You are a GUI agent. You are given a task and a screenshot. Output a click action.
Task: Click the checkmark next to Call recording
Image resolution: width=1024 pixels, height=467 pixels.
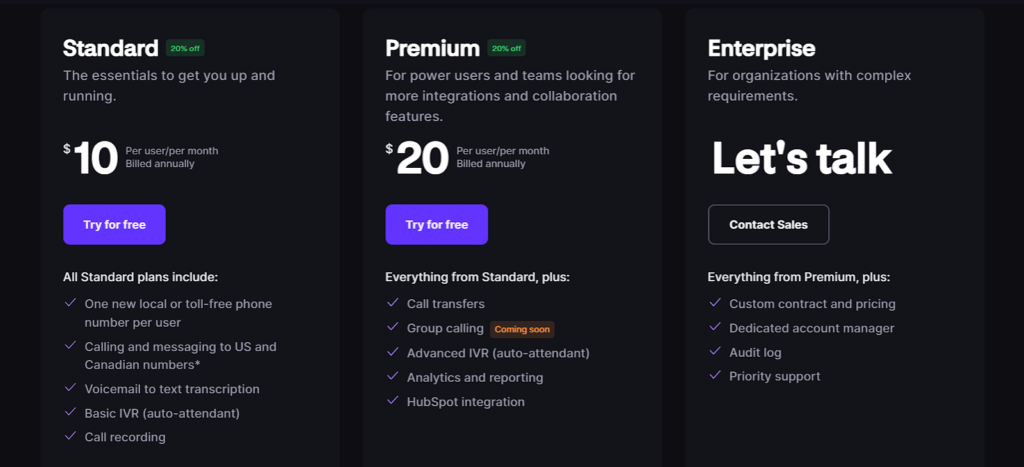(71, 436)
